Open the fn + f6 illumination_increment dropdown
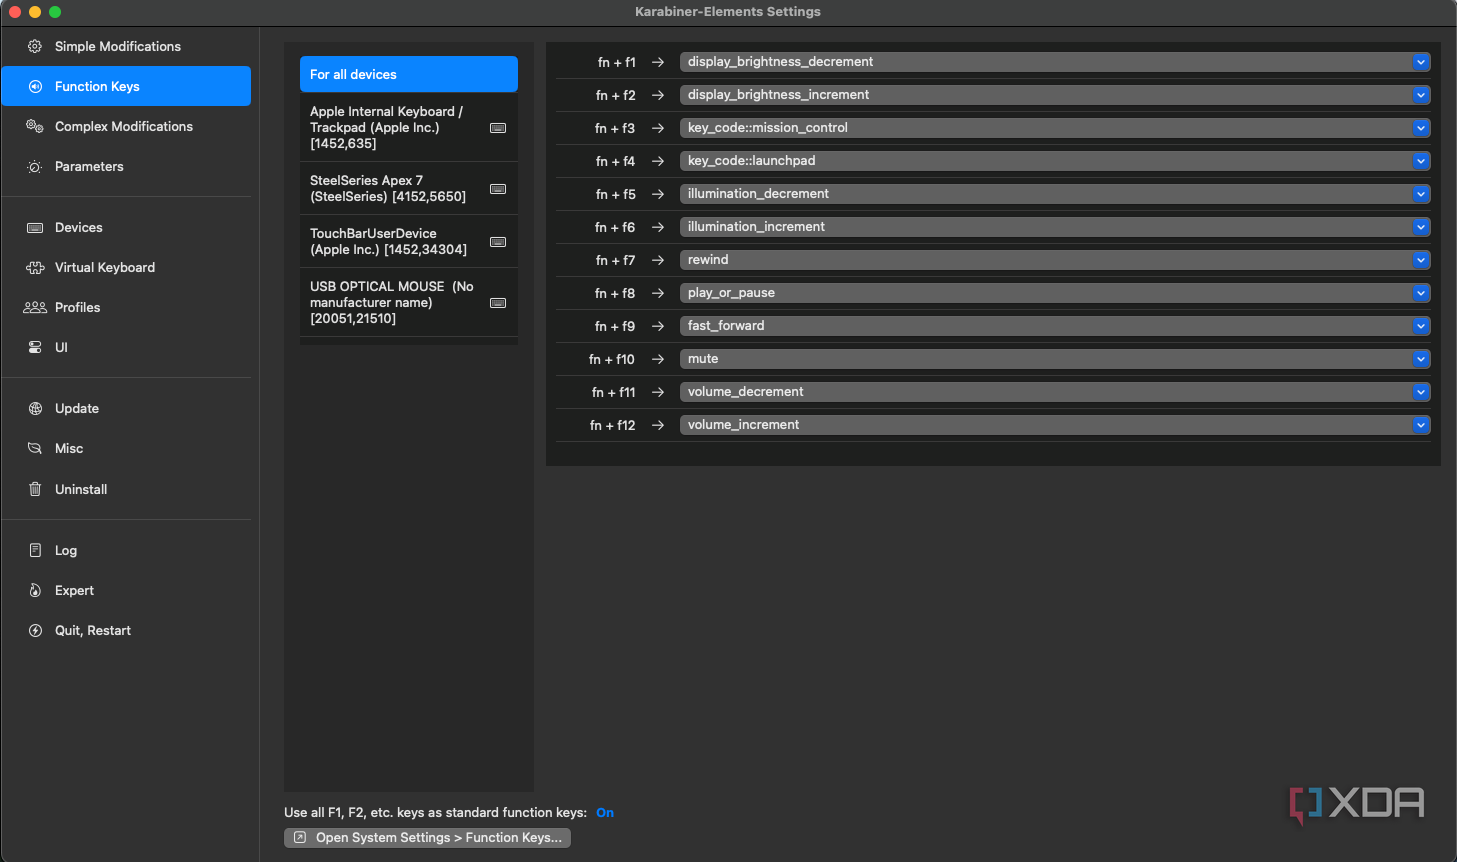 click(x=1055, y=227)
